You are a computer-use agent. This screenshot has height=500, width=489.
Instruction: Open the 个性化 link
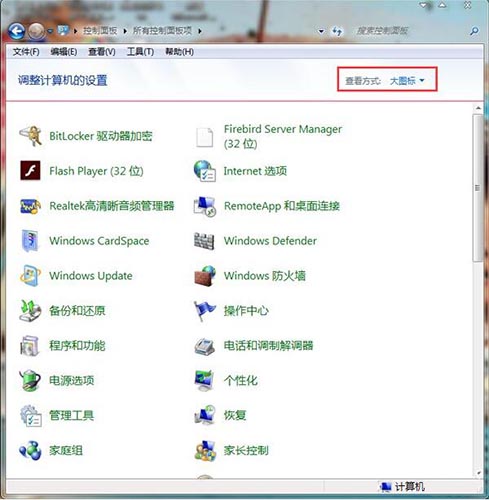(241, 381)
